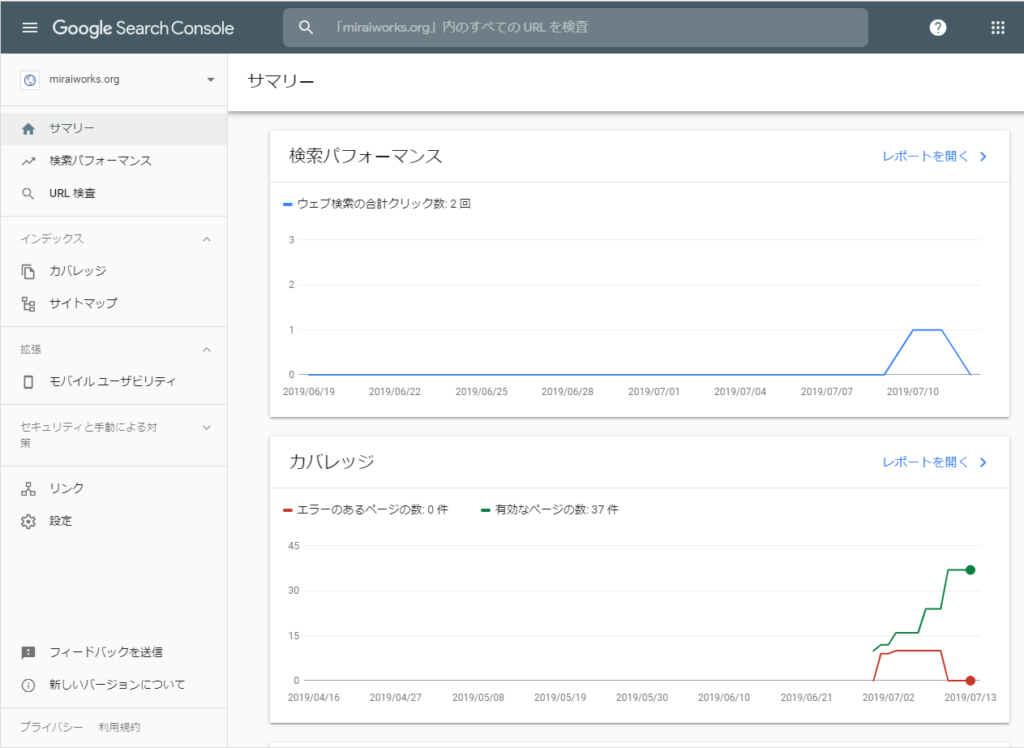The image size is (1024, 748).
Task: Open the hamburger main menu
Action: pyautogui.click(x=30, y=27)
